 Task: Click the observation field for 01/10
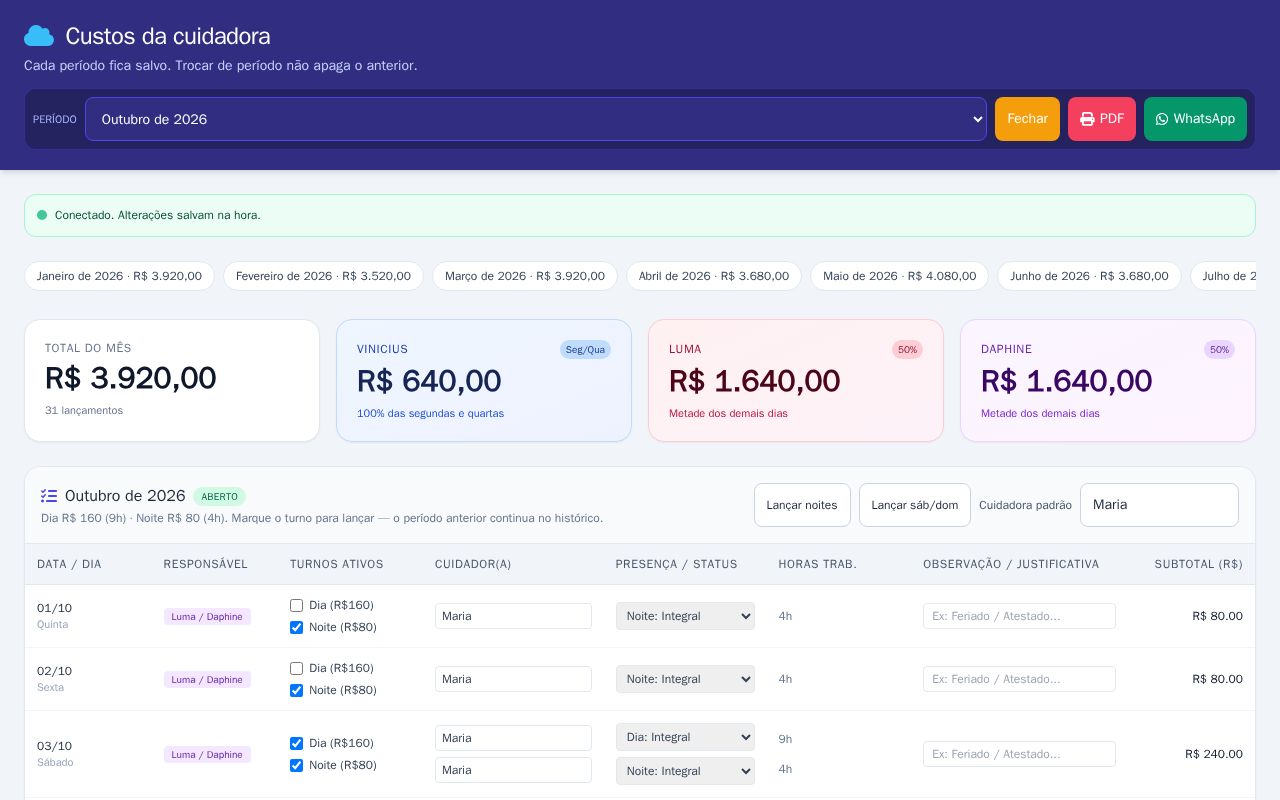point(1019,616)
